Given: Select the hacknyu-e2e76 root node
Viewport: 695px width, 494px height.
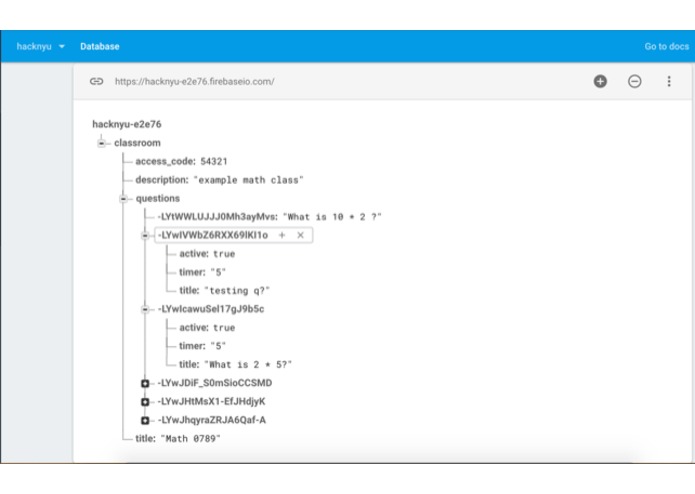Looking at the screenshot, I should pos(127,124).
